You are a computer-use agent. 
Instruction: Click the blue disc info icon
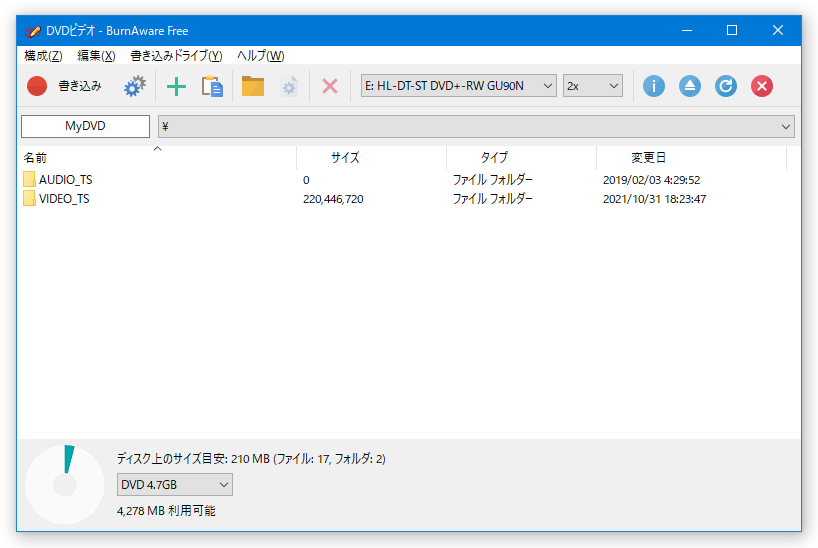pyautogui.click(x=654, y=86)
